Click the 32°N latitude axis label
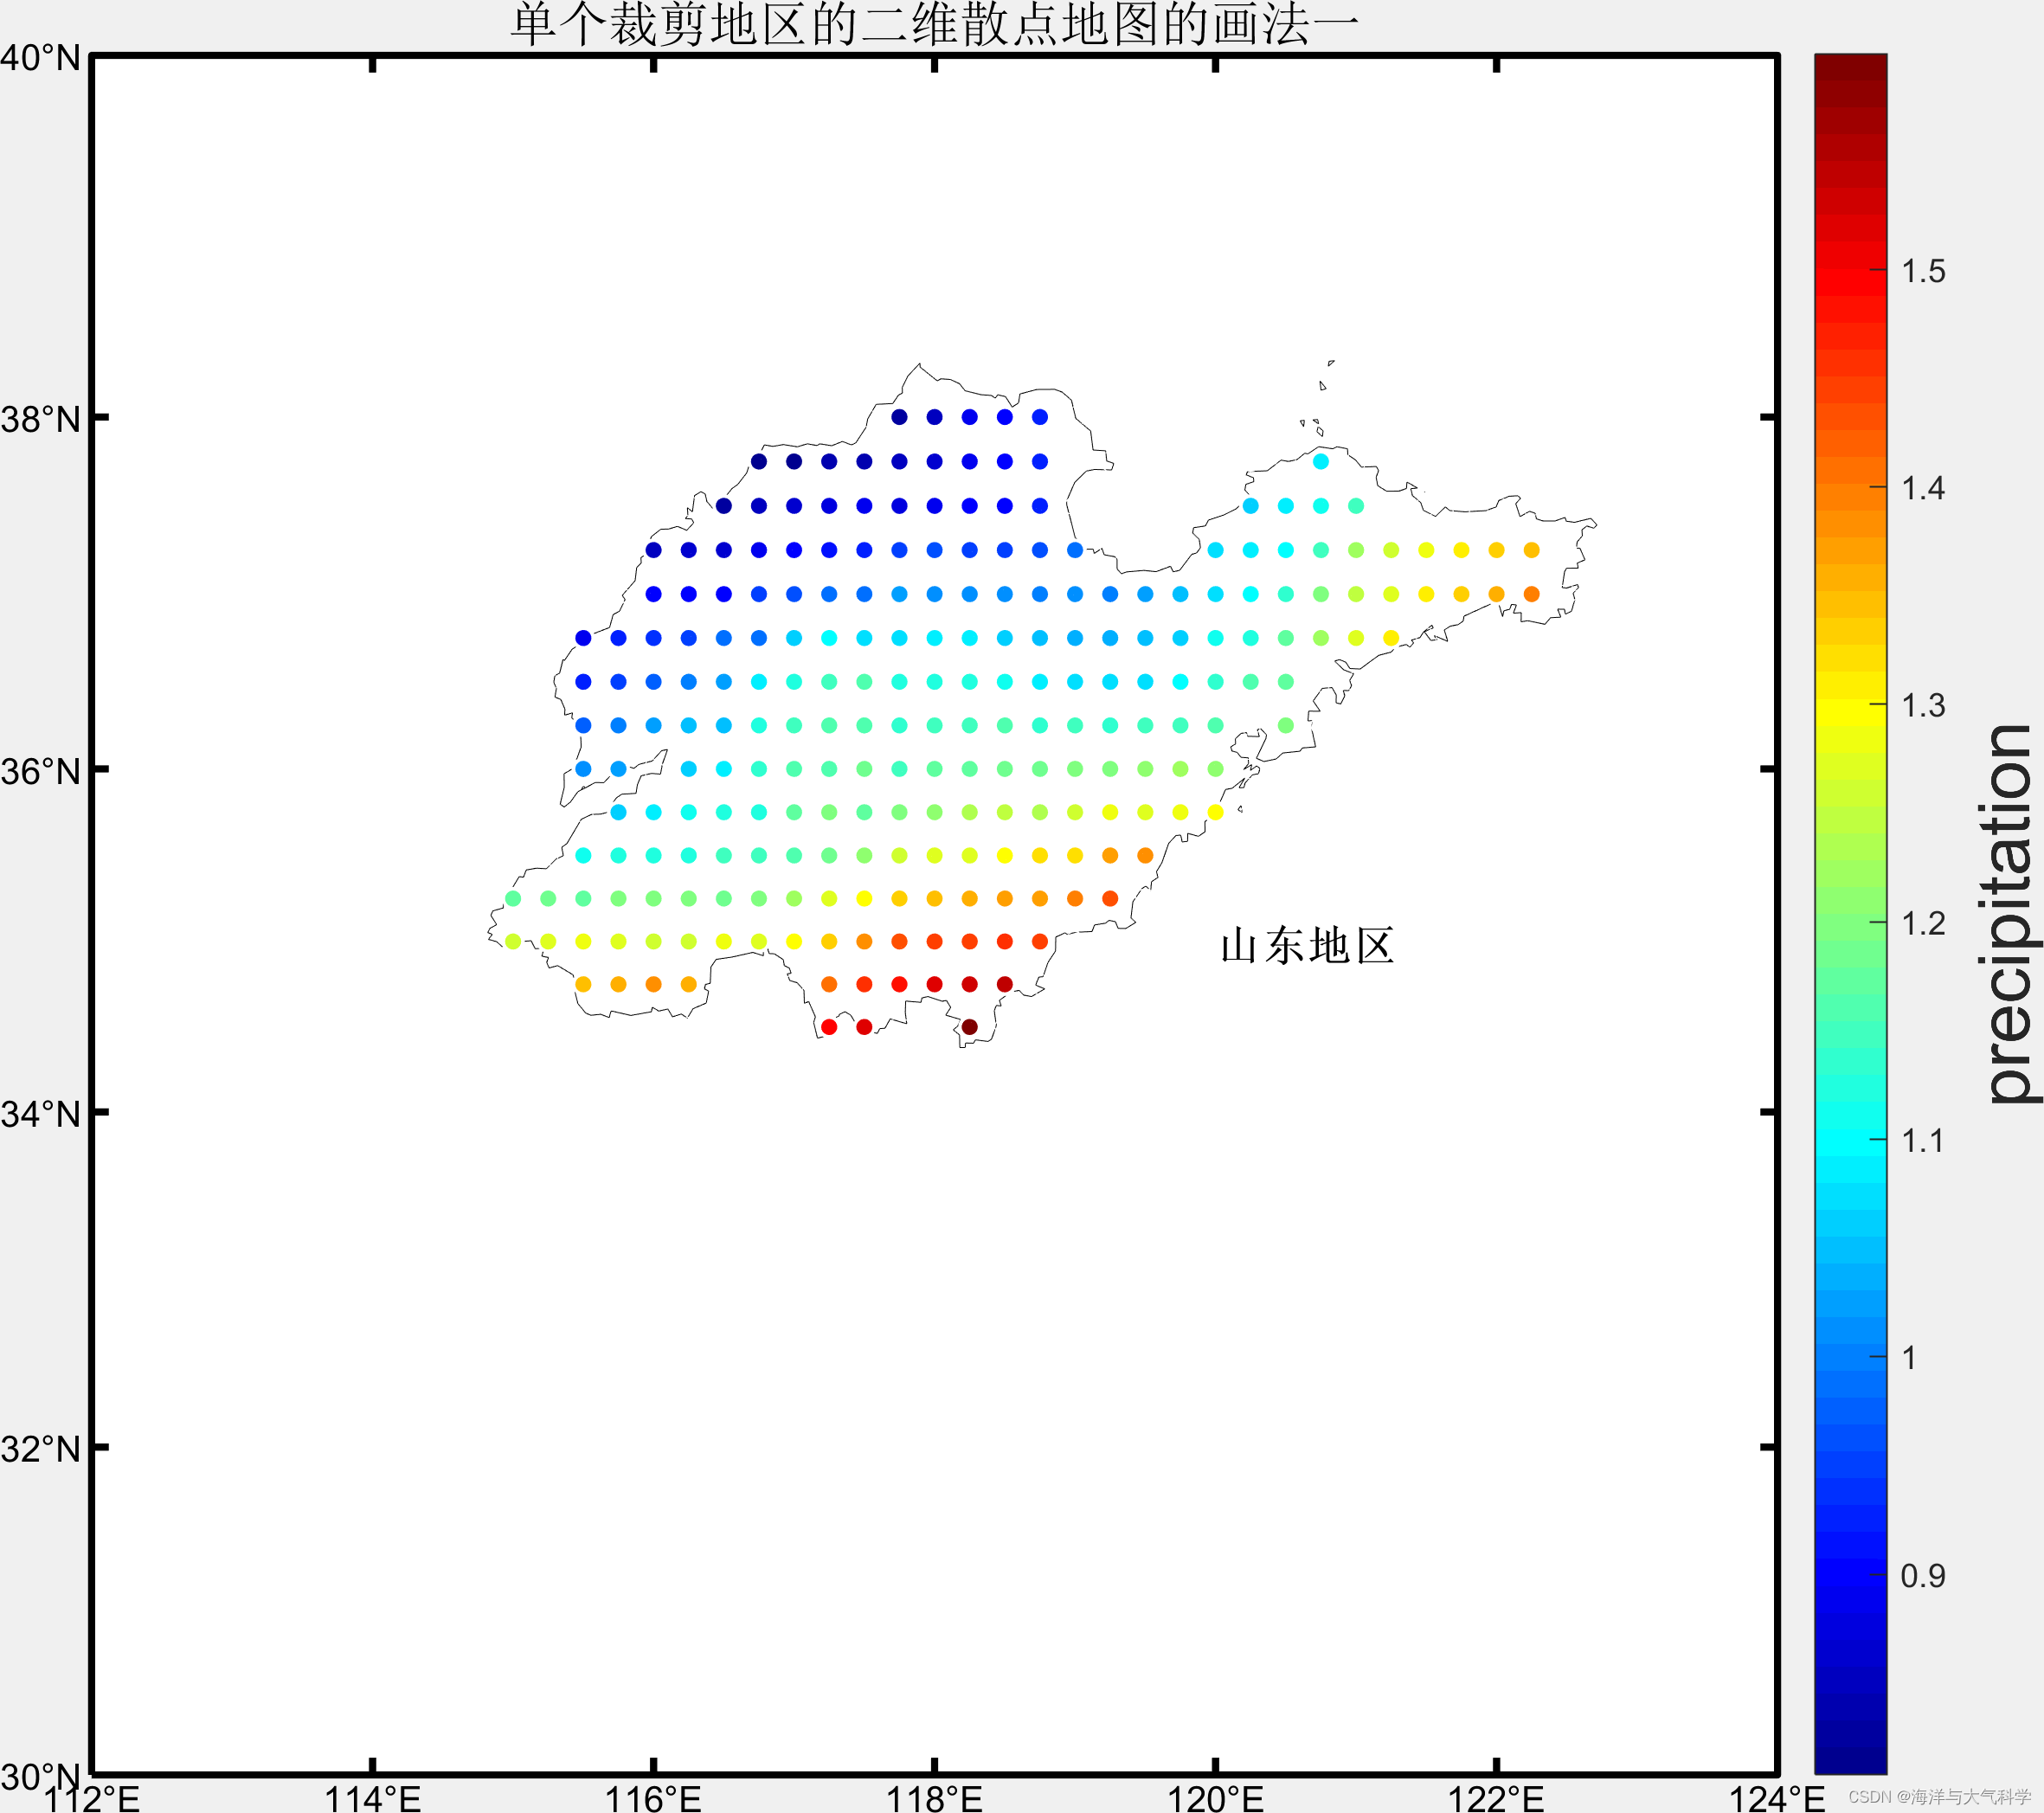 [40, 1448]
